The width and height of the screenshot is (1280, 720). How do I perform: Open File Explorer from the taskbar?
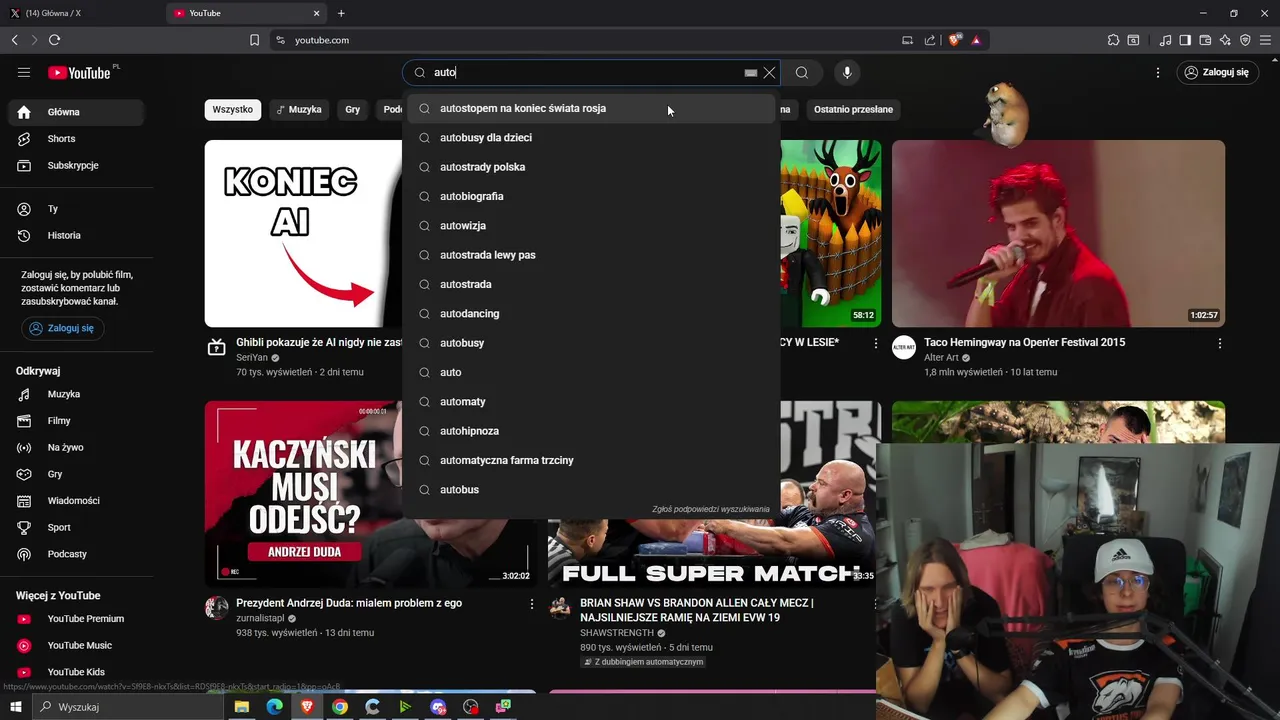click(242, 707)
